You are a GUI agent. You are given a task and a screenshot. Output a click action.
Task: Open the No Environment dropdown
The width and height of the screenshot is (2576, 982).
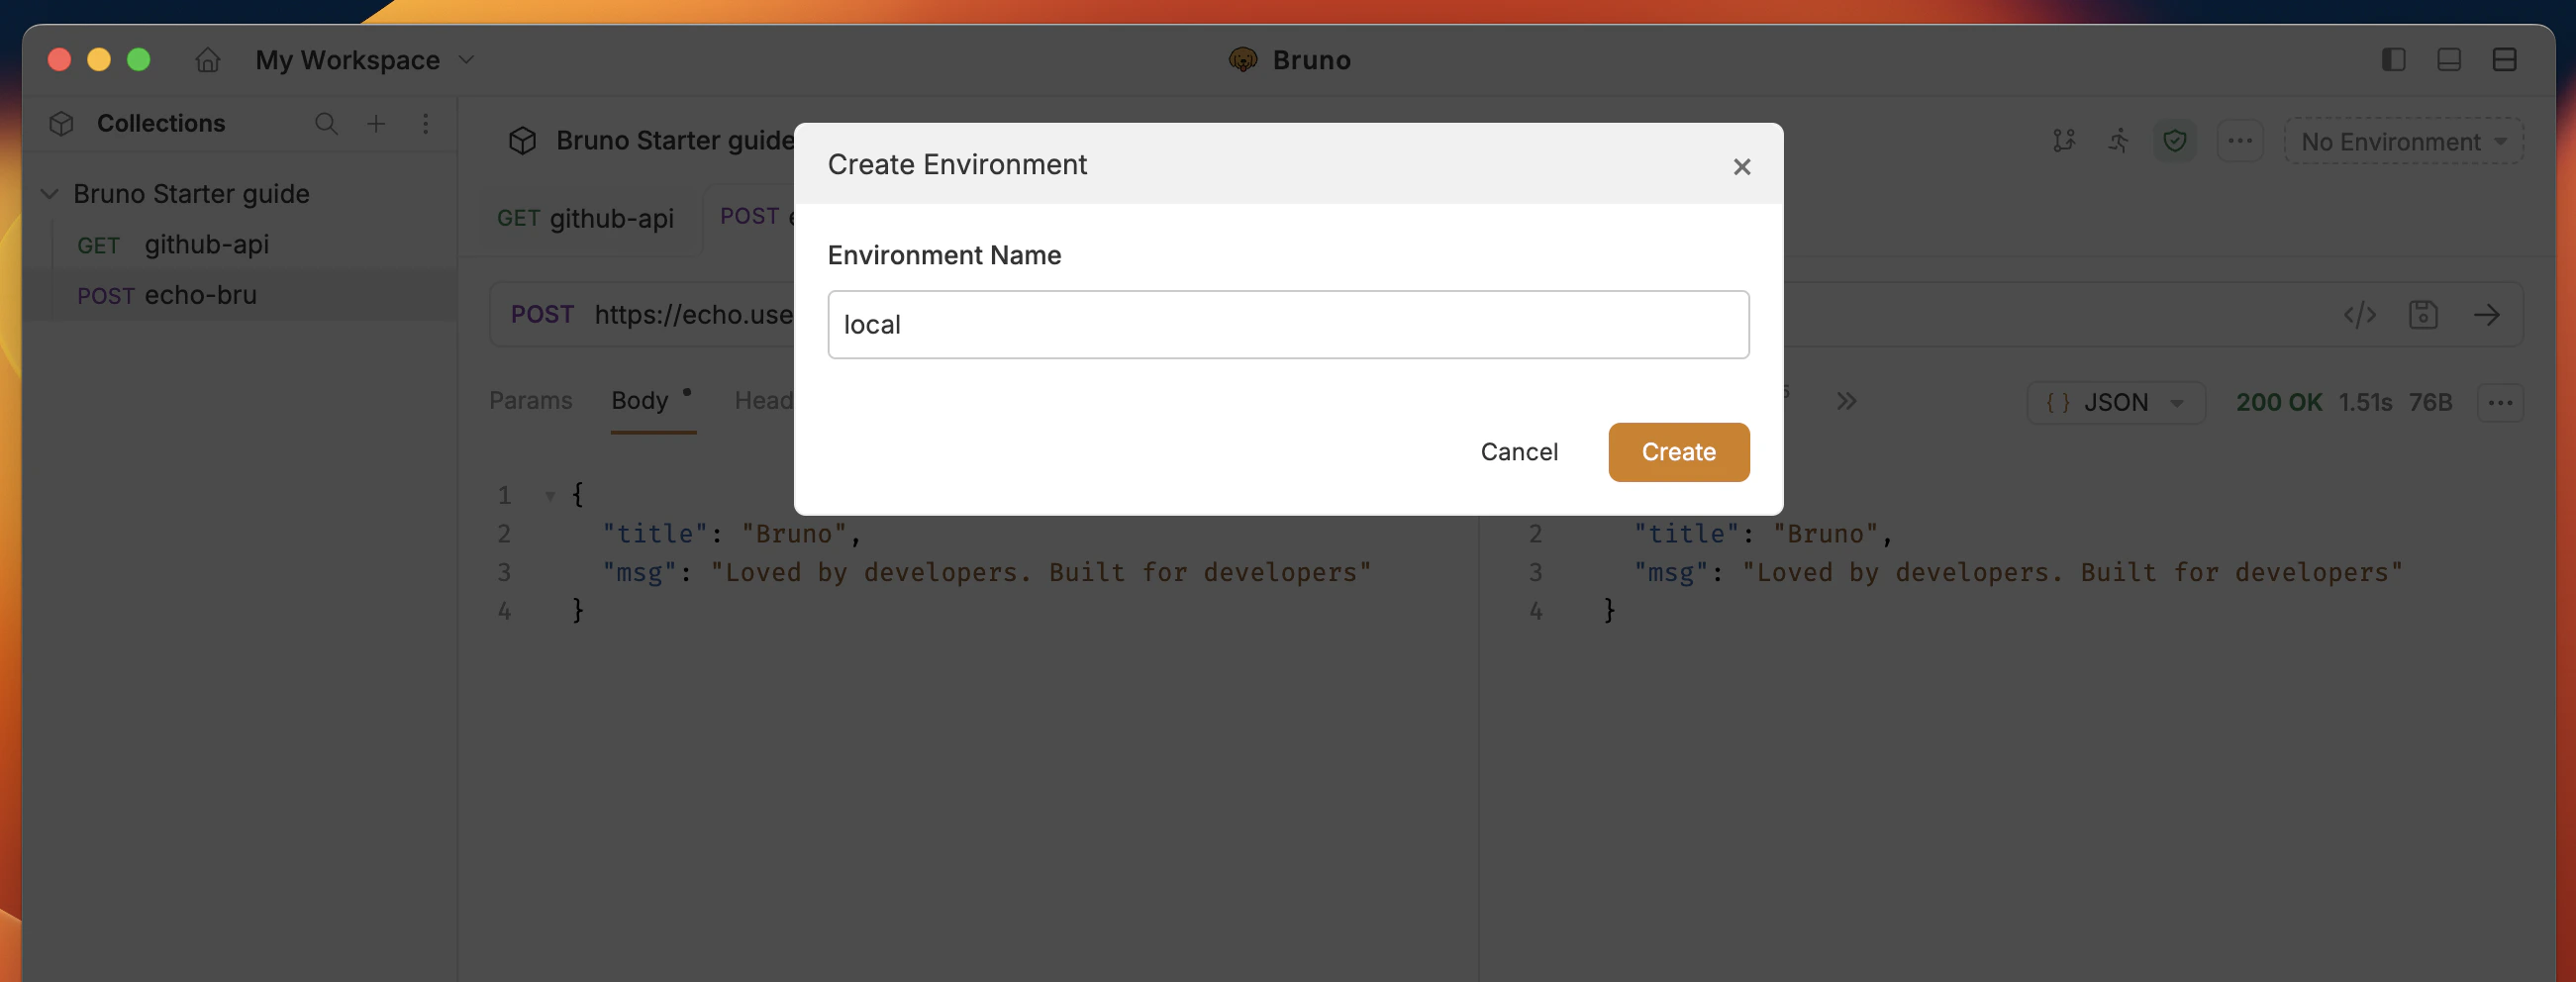coord(2403,141)
